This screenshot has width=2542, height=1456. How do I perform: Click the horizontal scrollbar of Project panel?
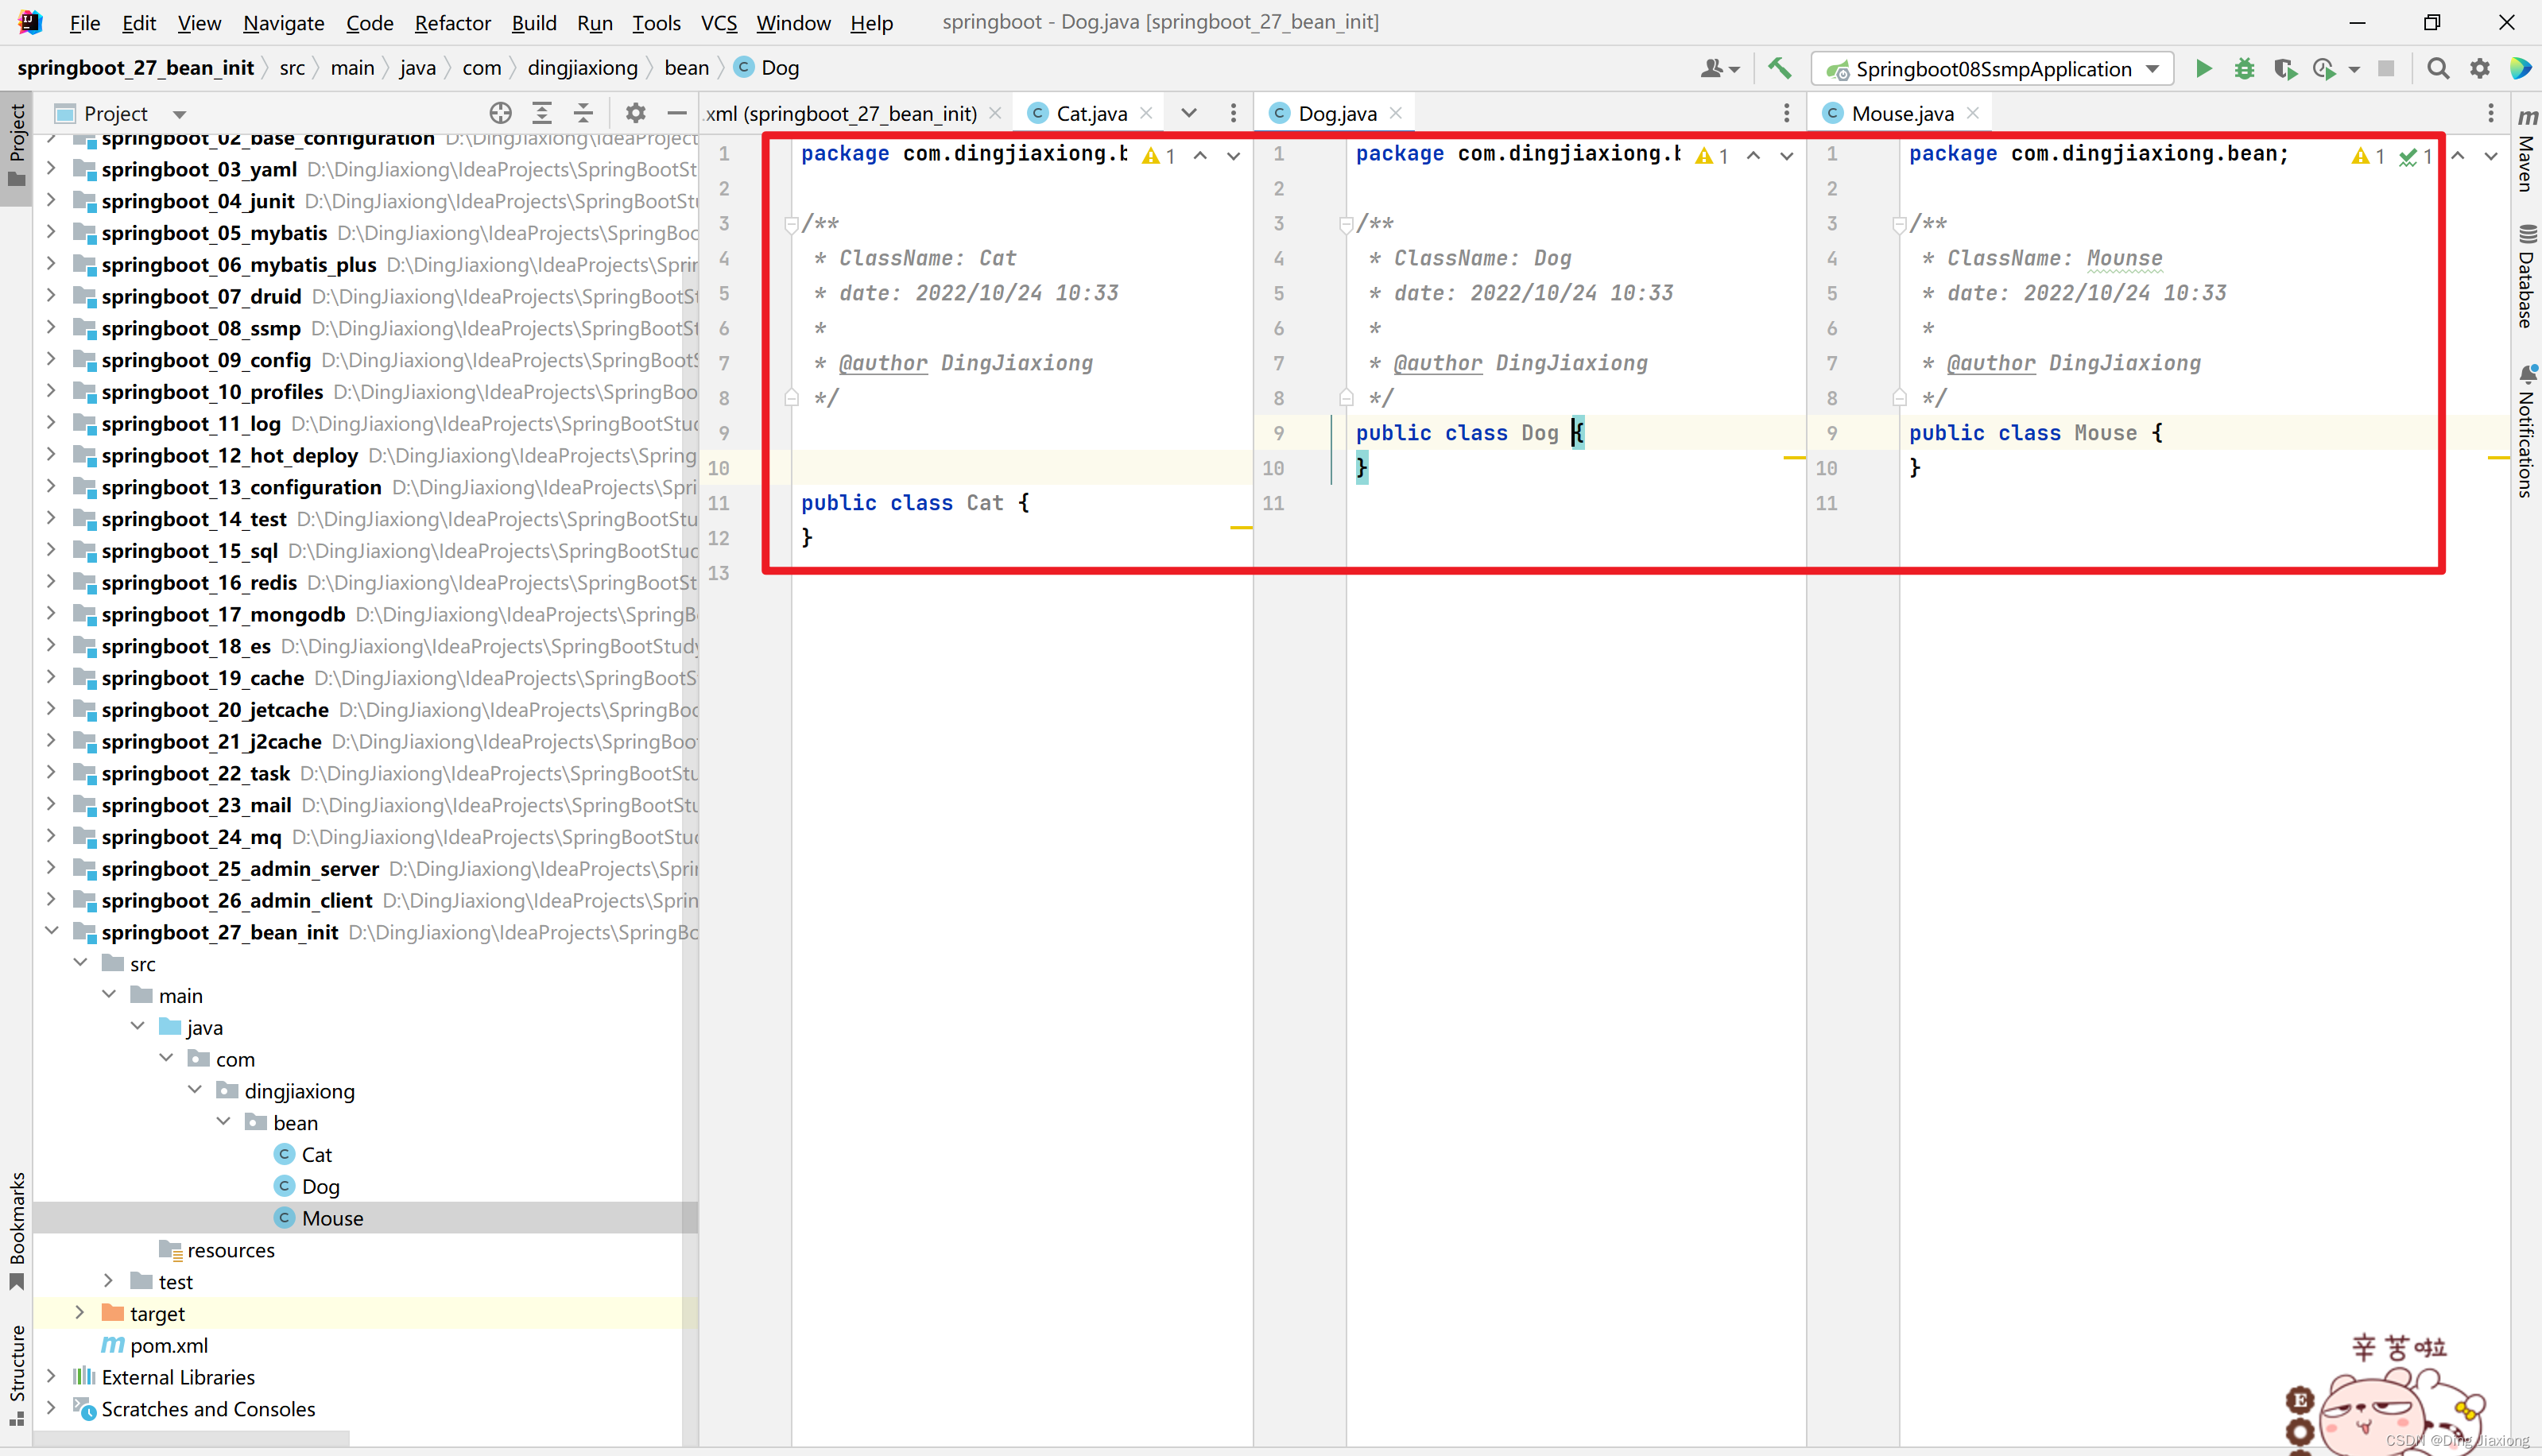190,1438
